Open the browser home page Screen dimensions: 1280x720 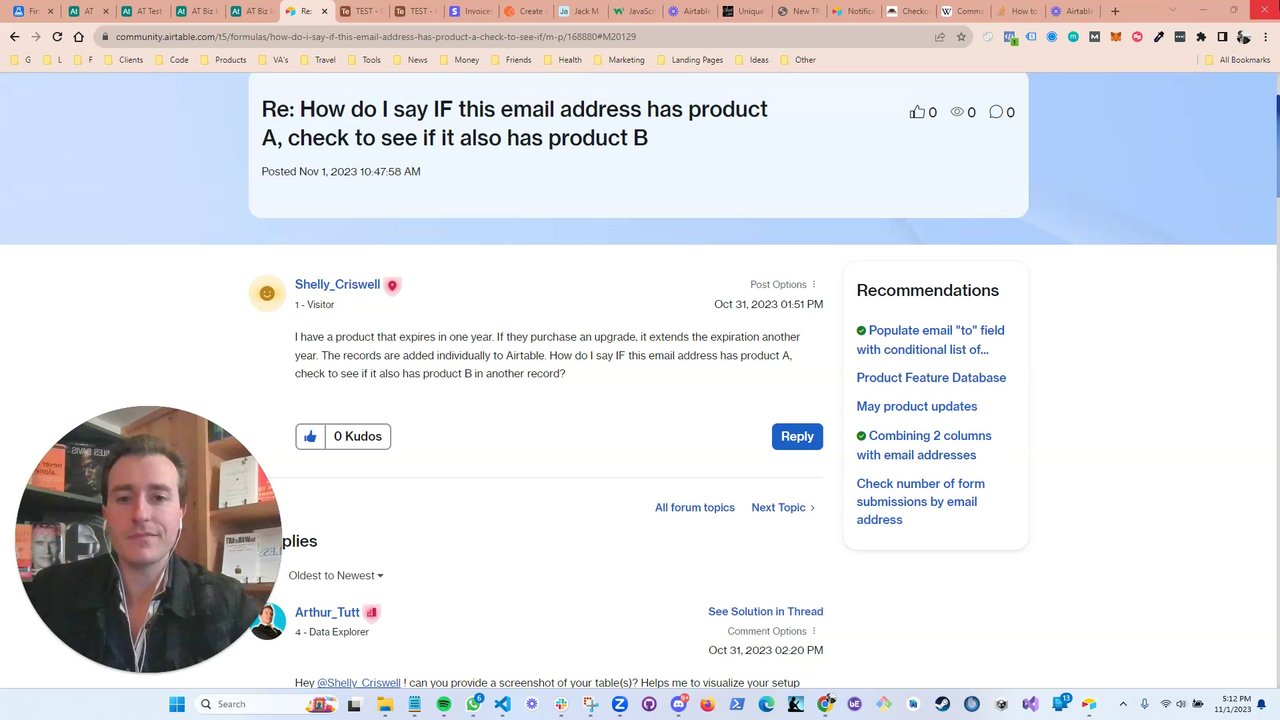tap(78, 37)
